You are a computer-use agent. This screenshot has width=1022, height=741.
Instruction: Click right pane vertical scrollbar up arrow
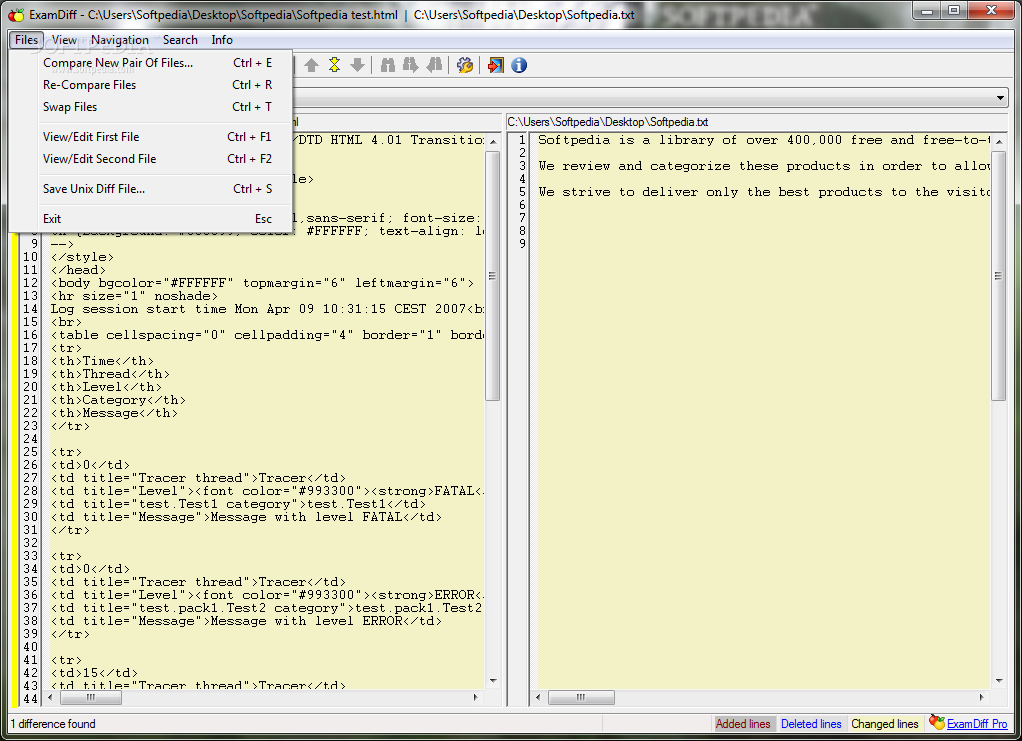point(999,141)
